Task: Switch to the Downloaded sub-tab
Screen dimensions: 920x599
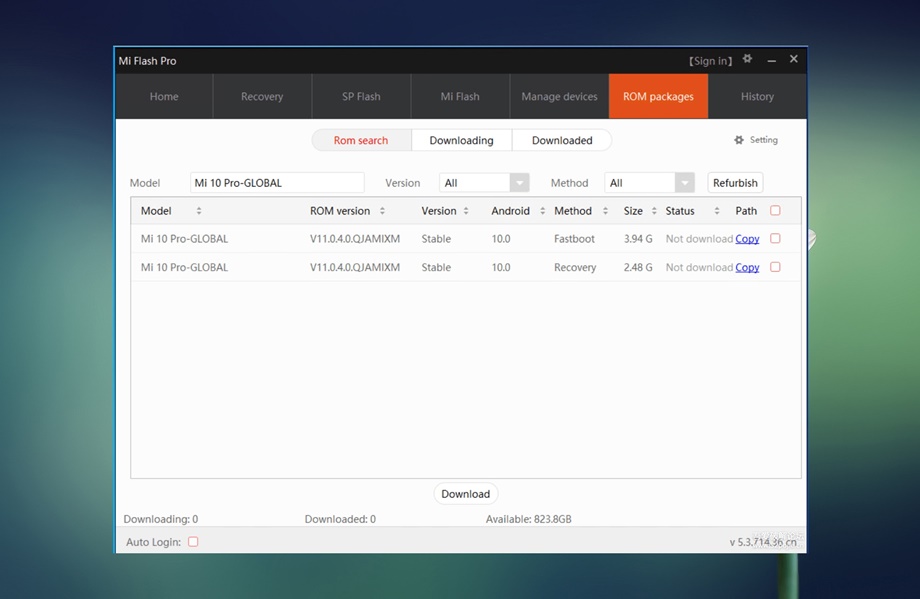Action: click(x=562, y=140)
